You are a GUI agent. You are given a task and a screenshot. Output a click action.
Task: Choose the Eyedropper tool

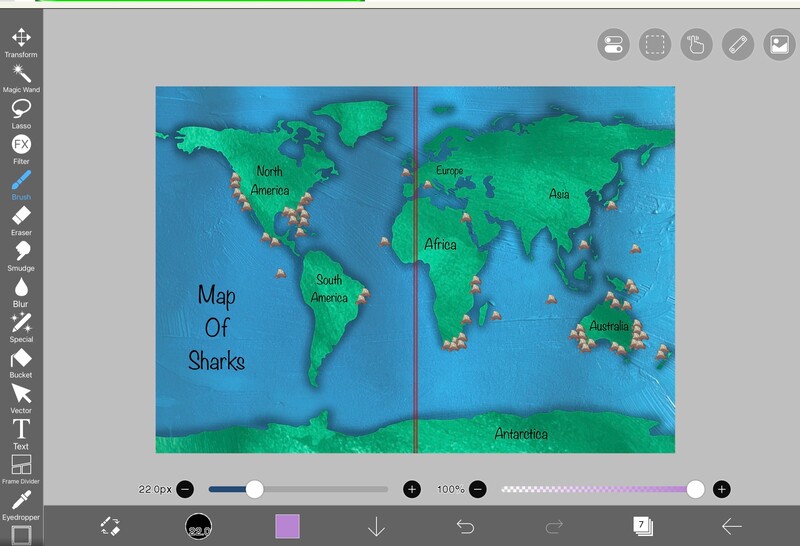click(x=20, y=501)
